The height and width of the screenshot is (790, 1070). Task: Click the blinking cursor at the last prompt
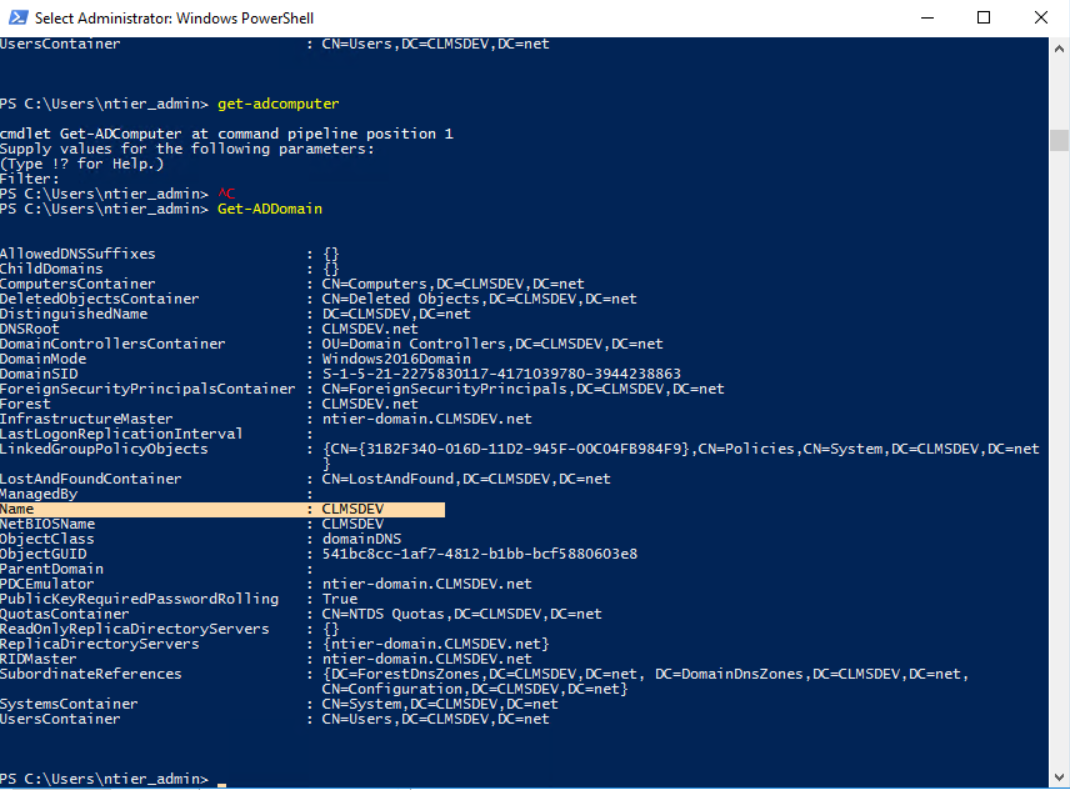(222, 780)
